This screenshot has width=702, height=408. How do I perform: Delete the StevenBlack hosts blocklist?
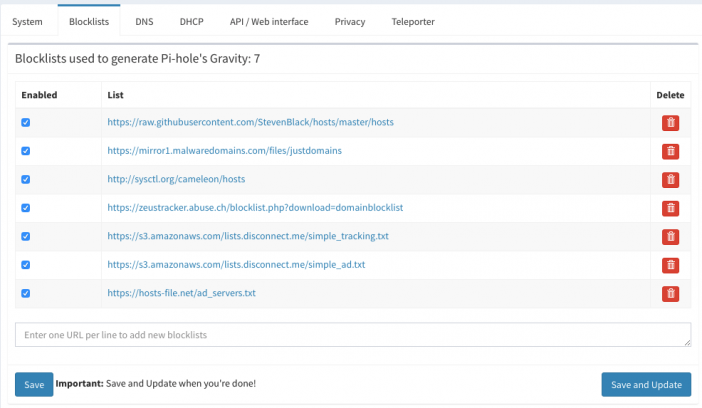coord(670,123)
